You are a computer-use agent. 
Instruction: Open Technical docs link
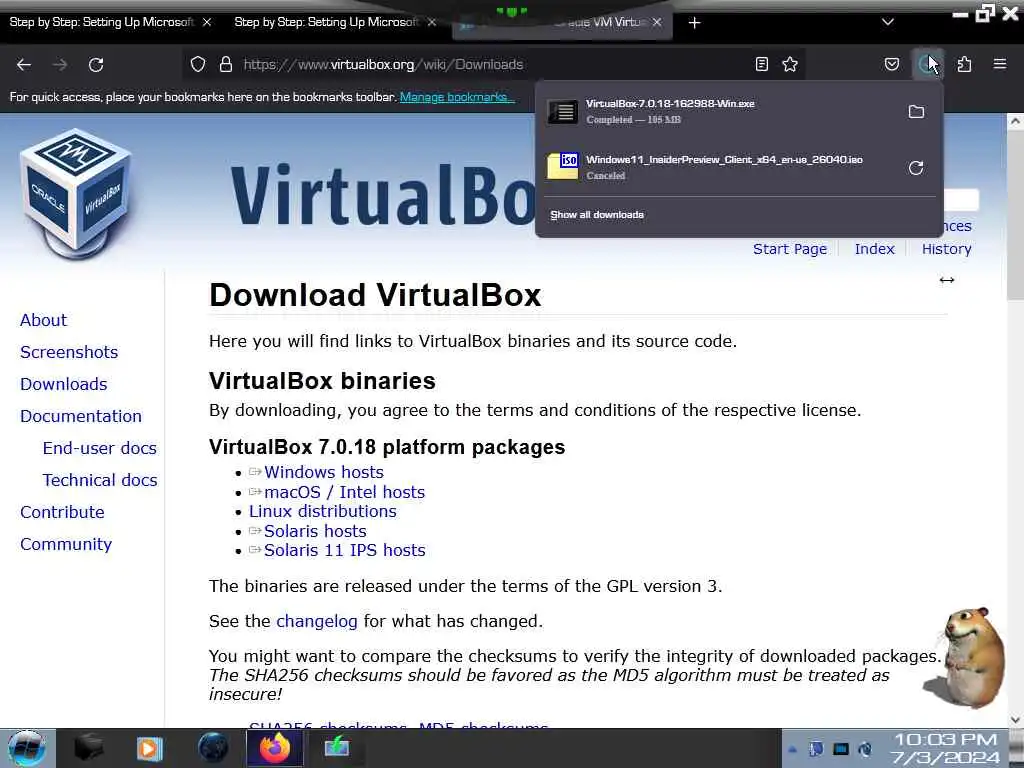pos(100,480)
